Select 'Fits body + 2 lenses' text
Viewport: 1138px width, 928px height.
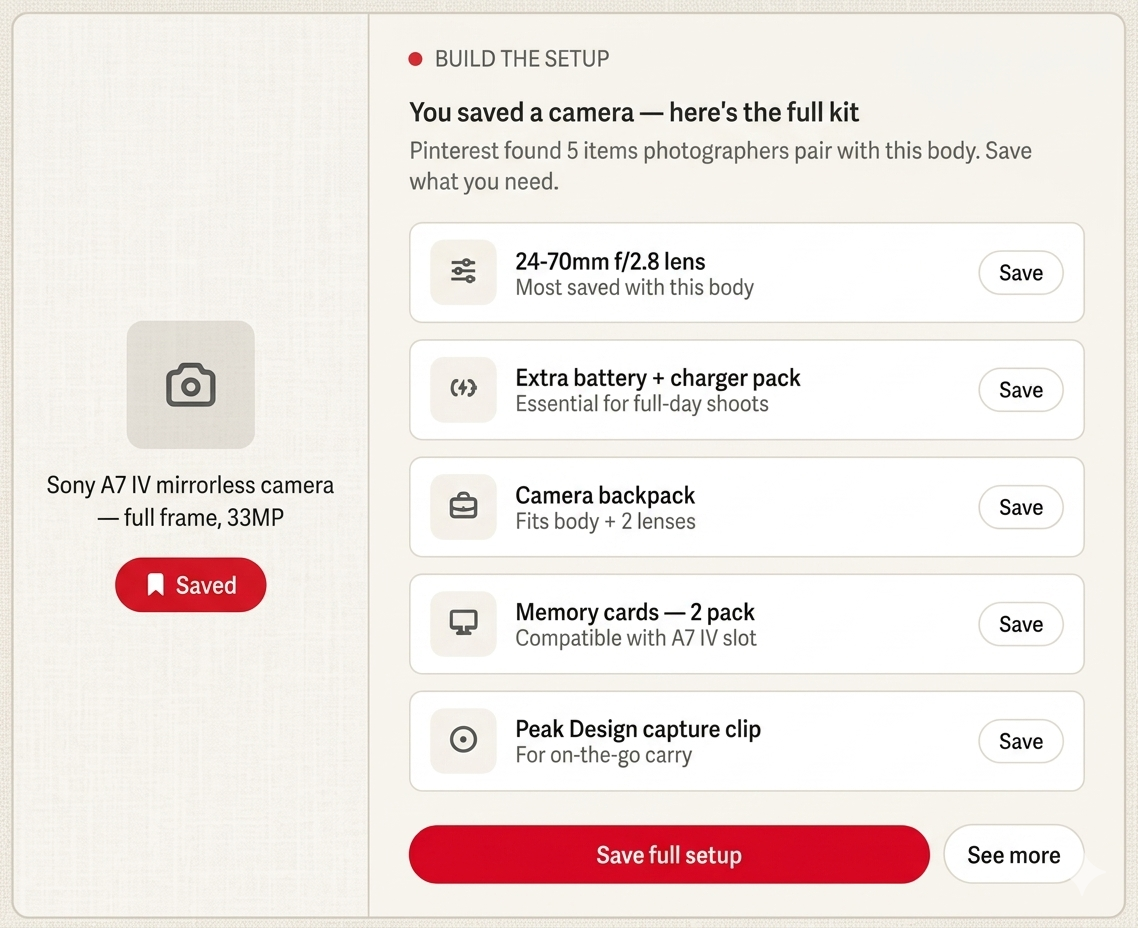click(605, 521)
